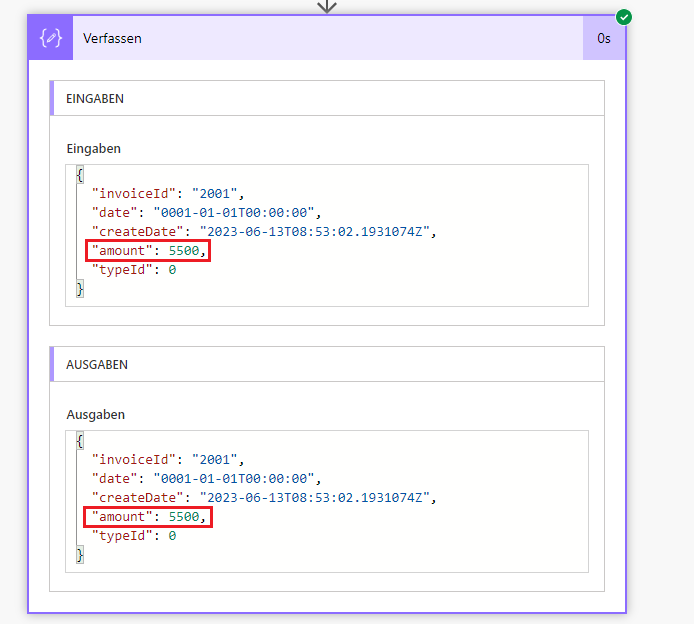
Task: Click date line in Ausgaben JSON
Action: coord(206,479)
